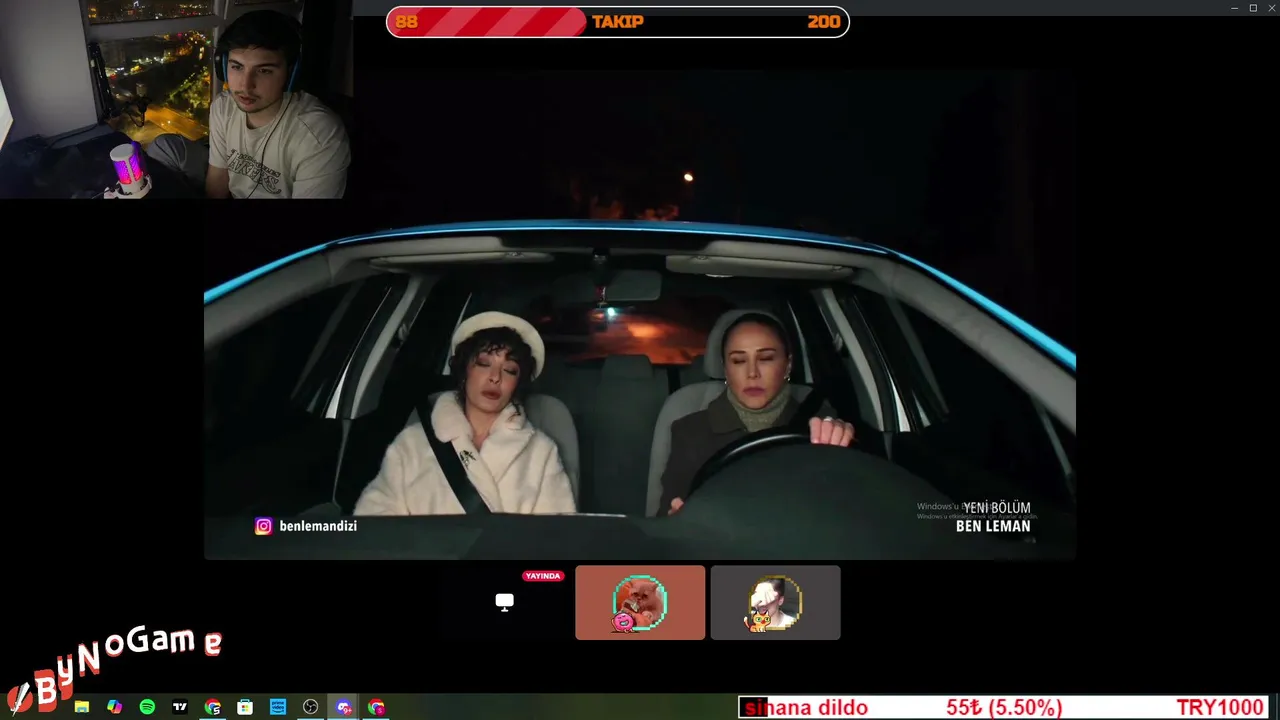Image resolution: width=1280 pixels, height=720 pixels.
Task: Open Spotify from the taskbar
Action: [x=147, y=707]
